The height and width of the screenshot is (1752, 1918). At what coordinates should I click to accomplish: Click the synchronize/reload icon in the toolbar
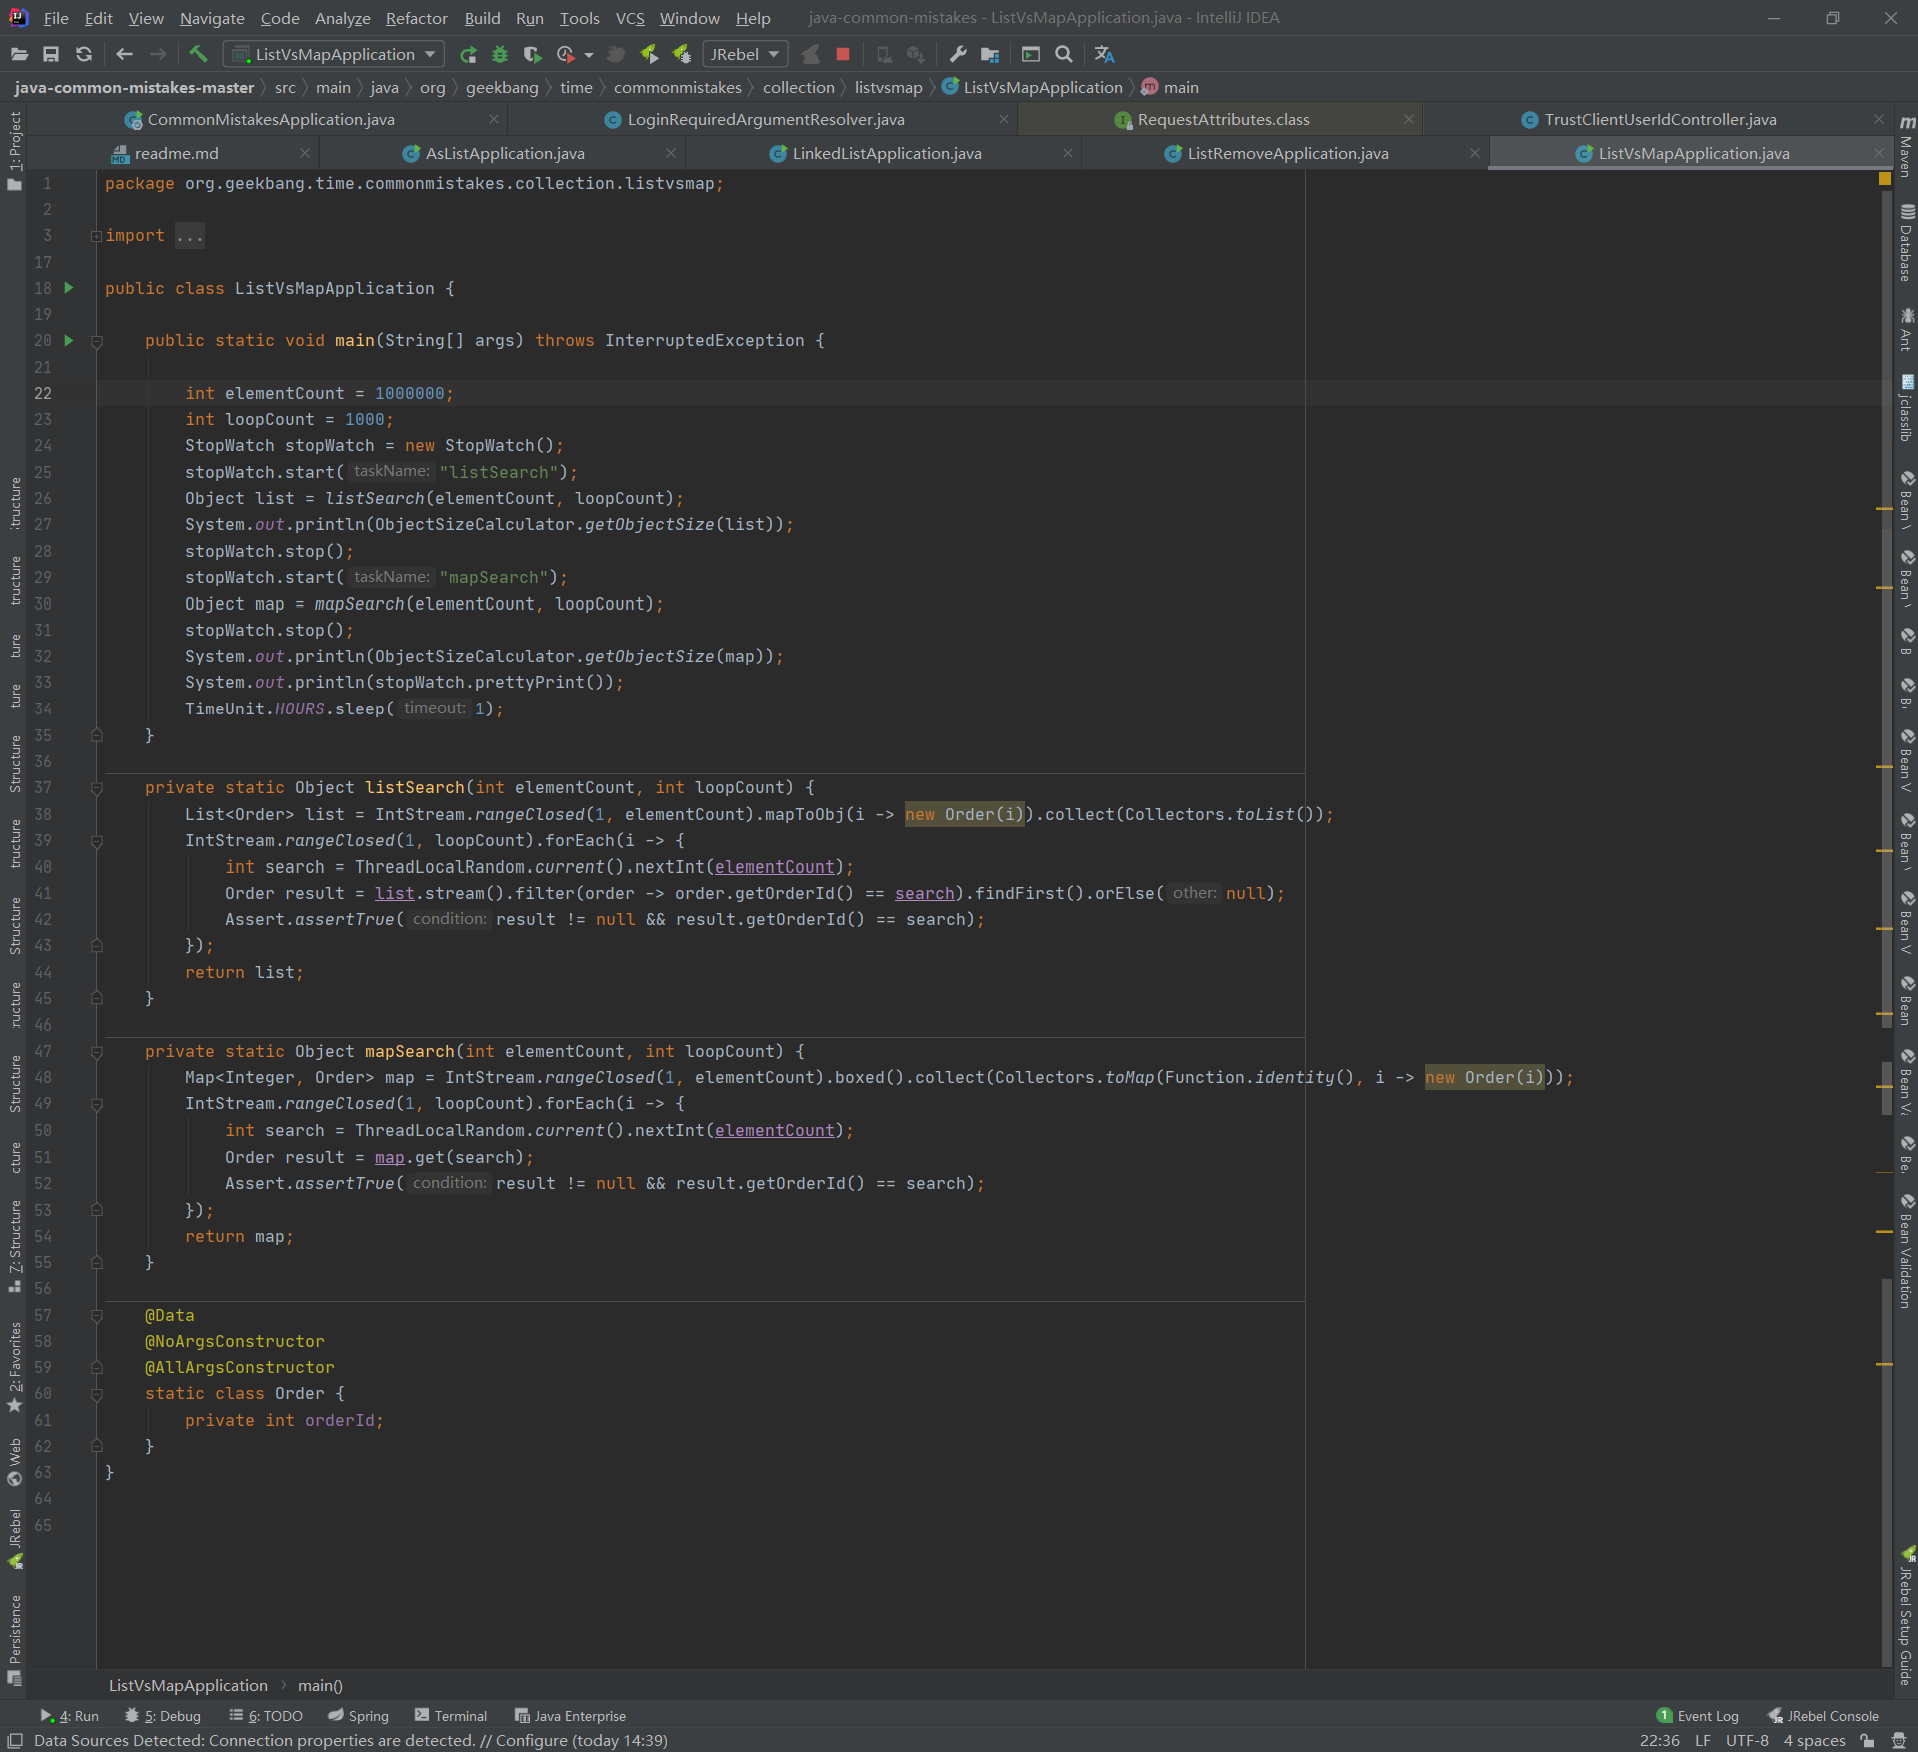84,55
